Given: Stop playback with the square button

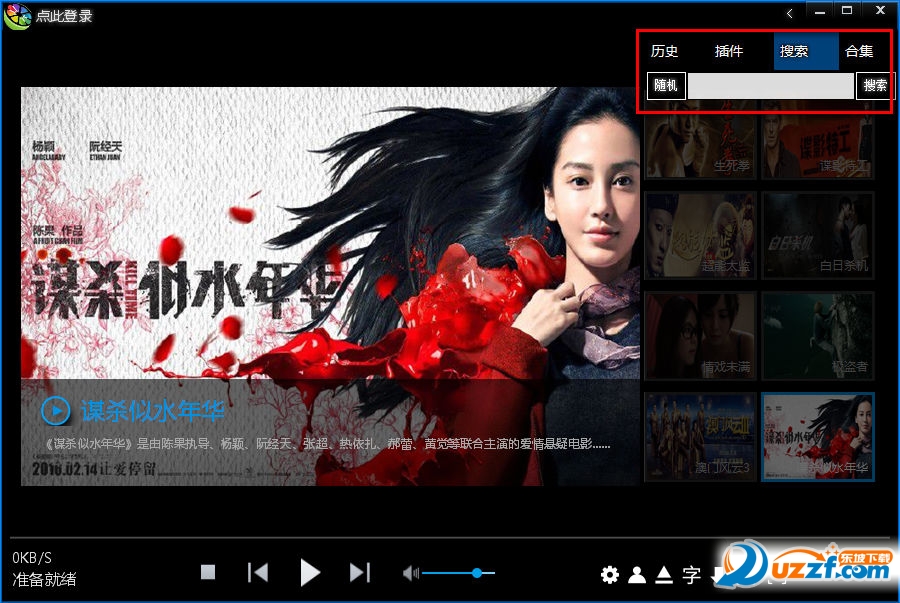Looking at the screenshot, I should point(208,572).
